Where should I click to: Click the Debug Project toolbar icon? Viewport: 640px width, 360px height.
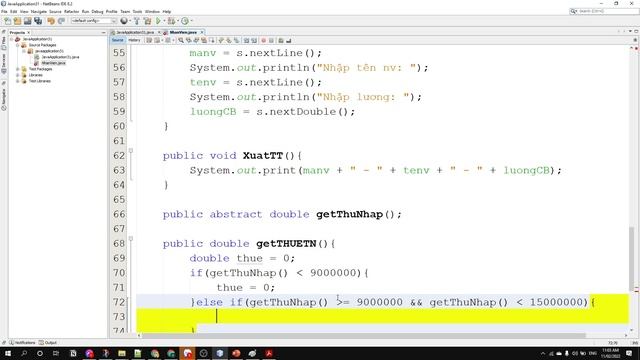pyautogui.click(x=171, y=21)
